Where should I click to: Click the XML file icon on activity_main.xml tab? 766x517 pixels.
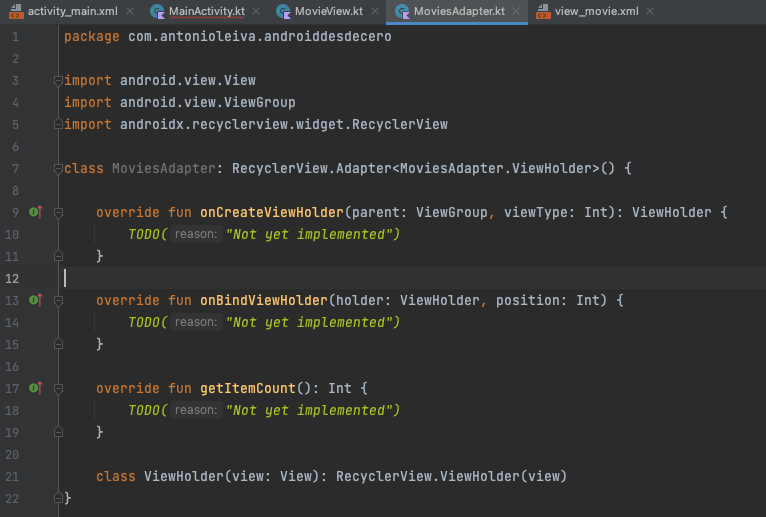(16, 11)
